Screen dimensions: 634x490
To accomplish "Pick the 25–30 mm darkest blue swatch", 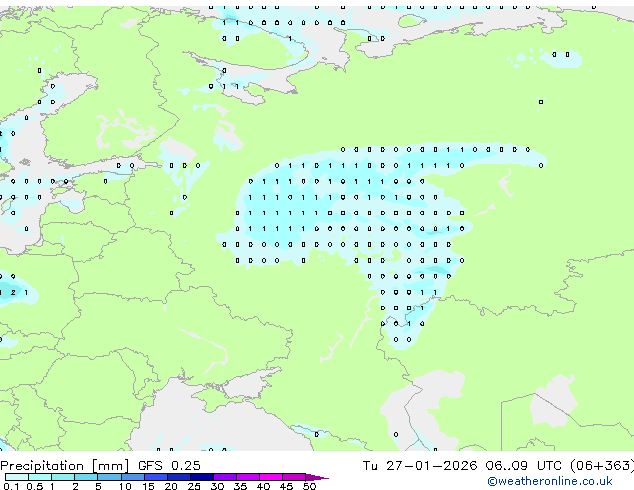I will click(202, 477).
